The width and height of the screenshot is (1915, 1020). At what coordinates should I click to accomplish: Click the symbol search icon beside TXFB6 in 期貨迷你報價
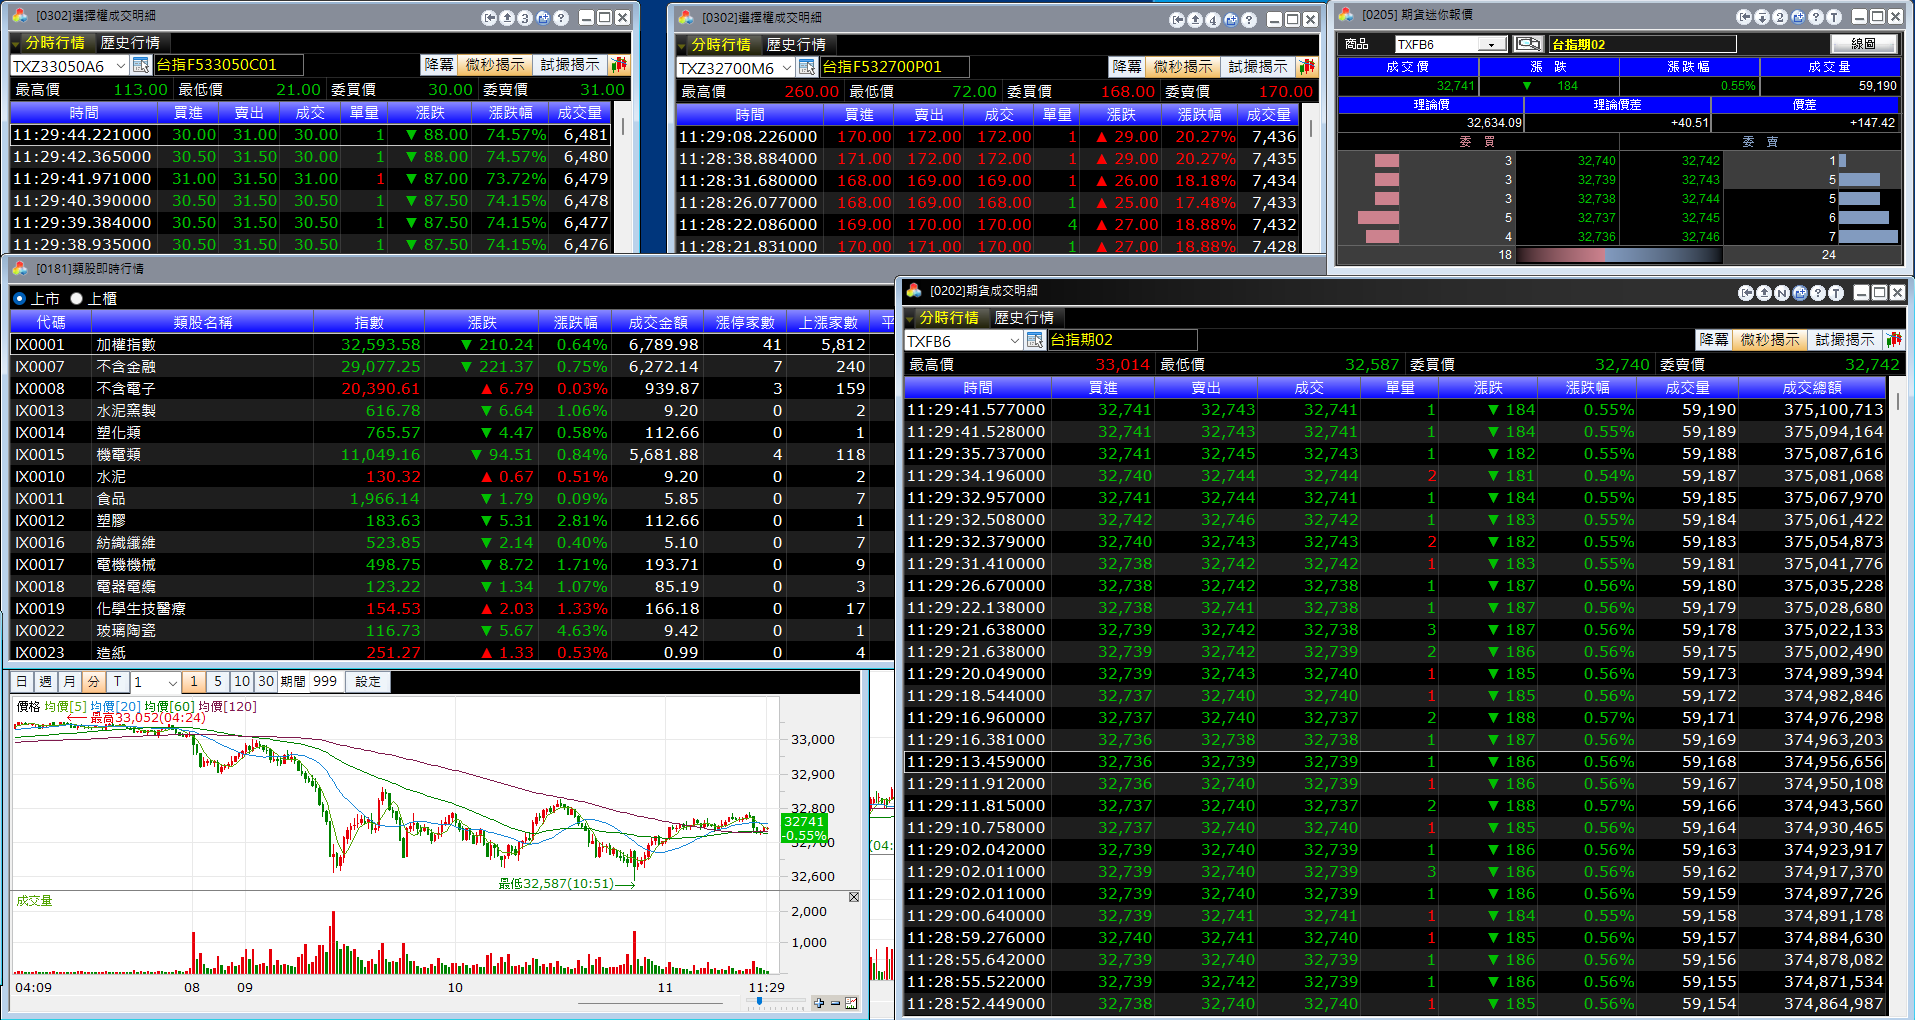point(1528,44)
